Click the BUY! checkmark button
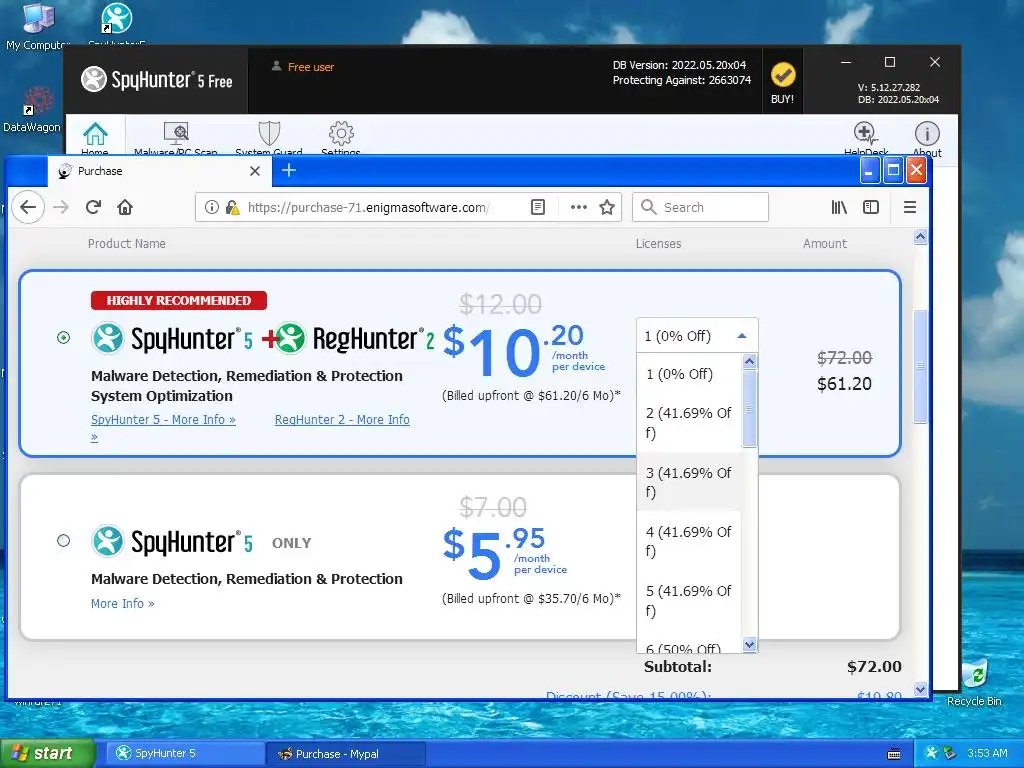Image resolution: width=1024 pixels, height=768 pixels. pyautogui.click(x=782, y=82)
